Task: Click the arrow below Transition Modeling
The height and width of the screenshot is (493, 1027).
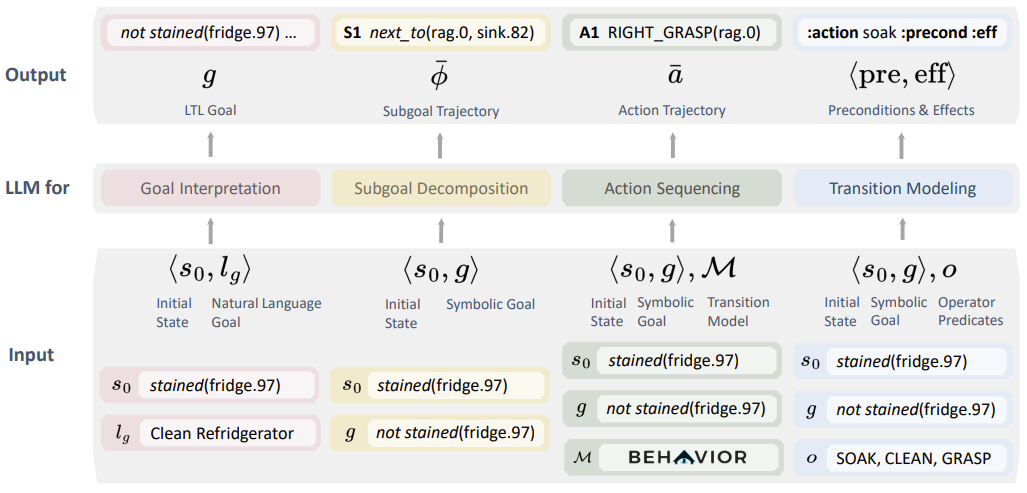Action: (903, 232)
